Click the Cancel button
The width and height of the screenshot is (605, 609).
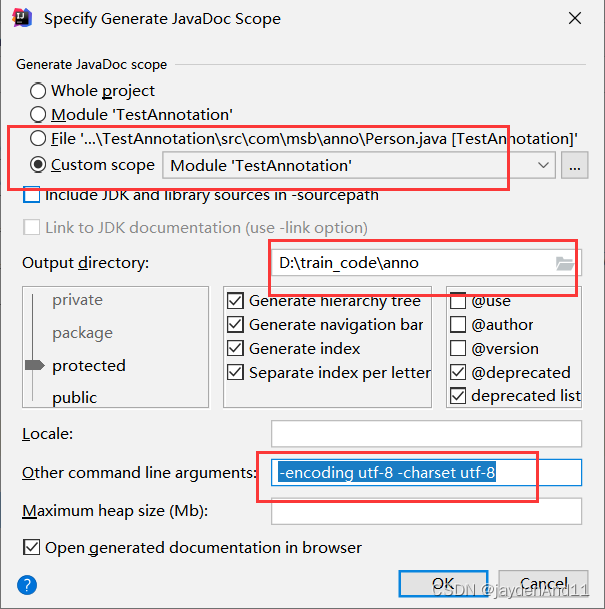(543, 583)
